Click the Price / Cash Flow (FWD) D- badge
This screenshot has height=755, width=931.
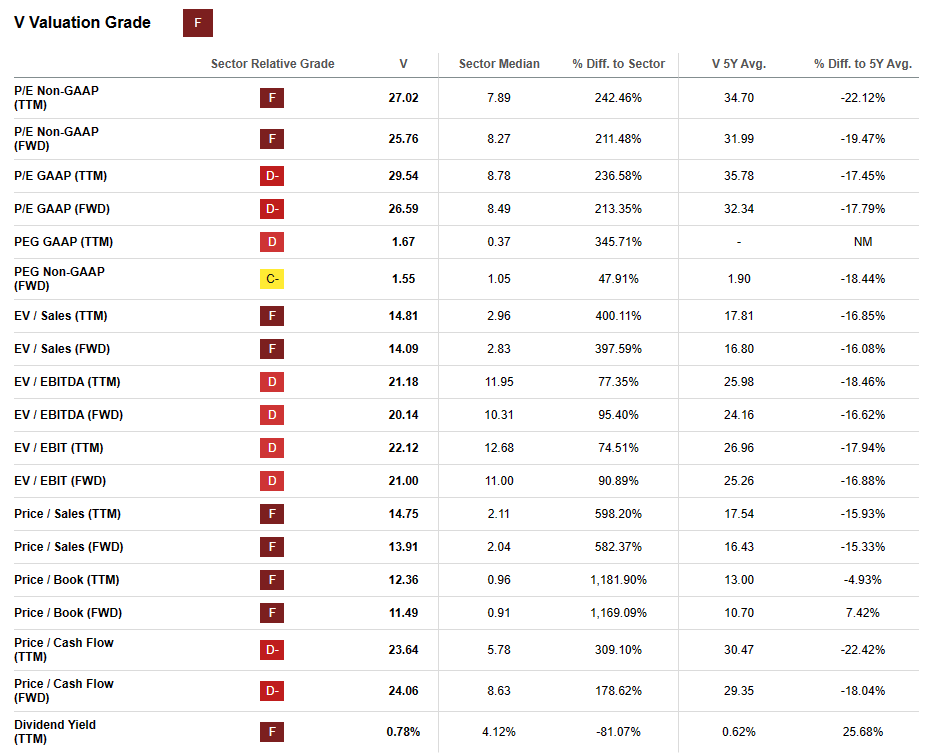pos(271,691)
